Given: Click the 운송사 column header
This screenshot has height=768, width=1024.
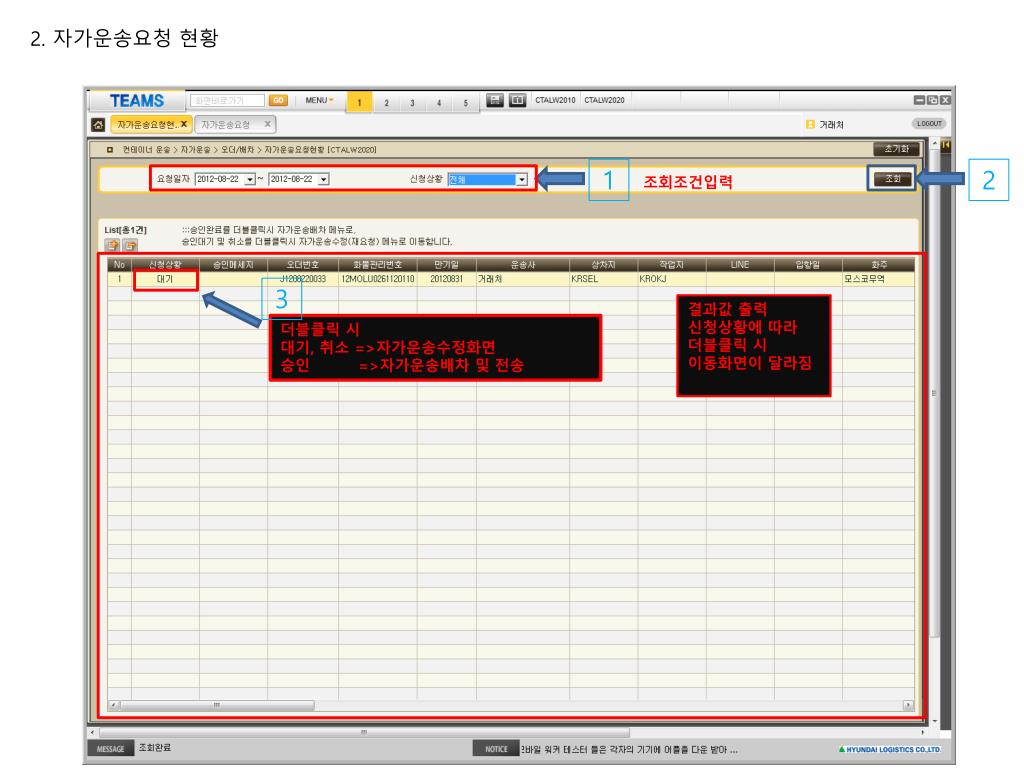Looking at the screenshot, I should [523, 264].
